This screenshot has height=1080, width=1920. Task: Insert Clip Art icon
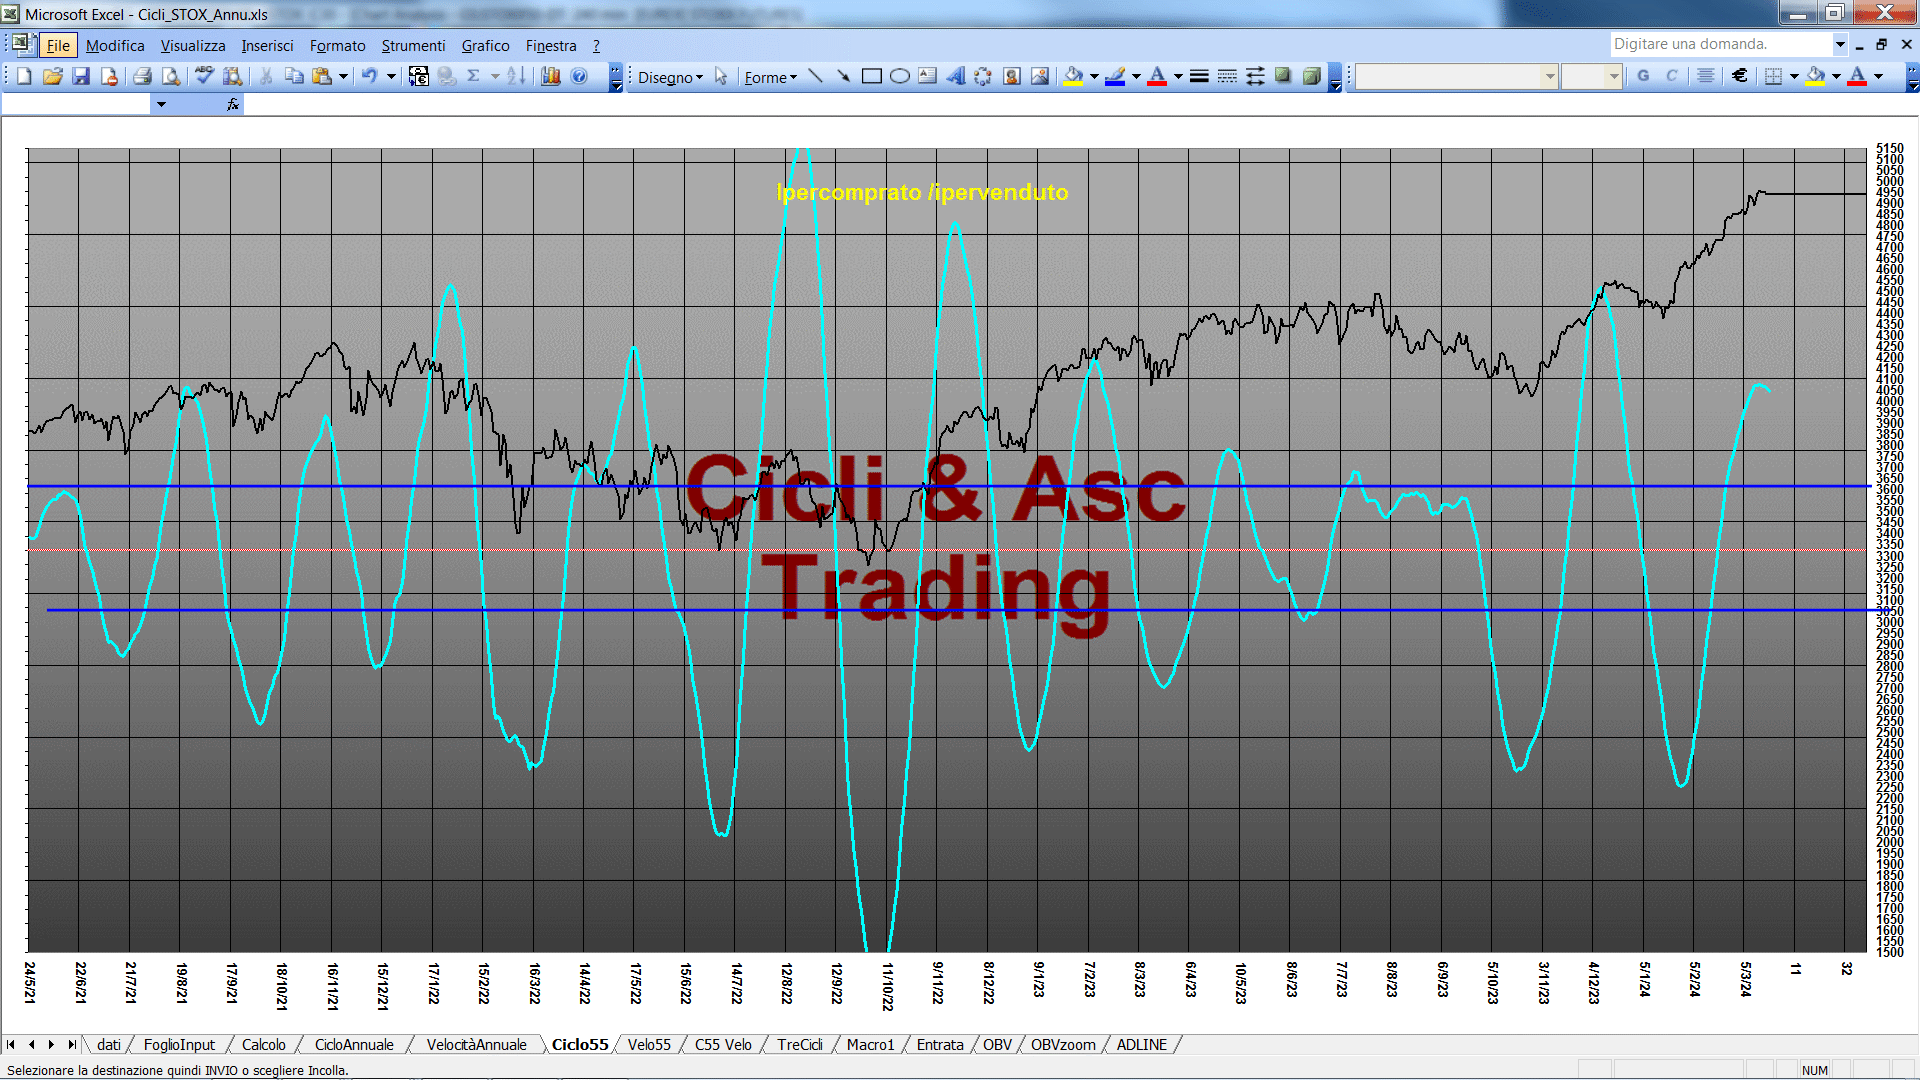point(1012,77)
